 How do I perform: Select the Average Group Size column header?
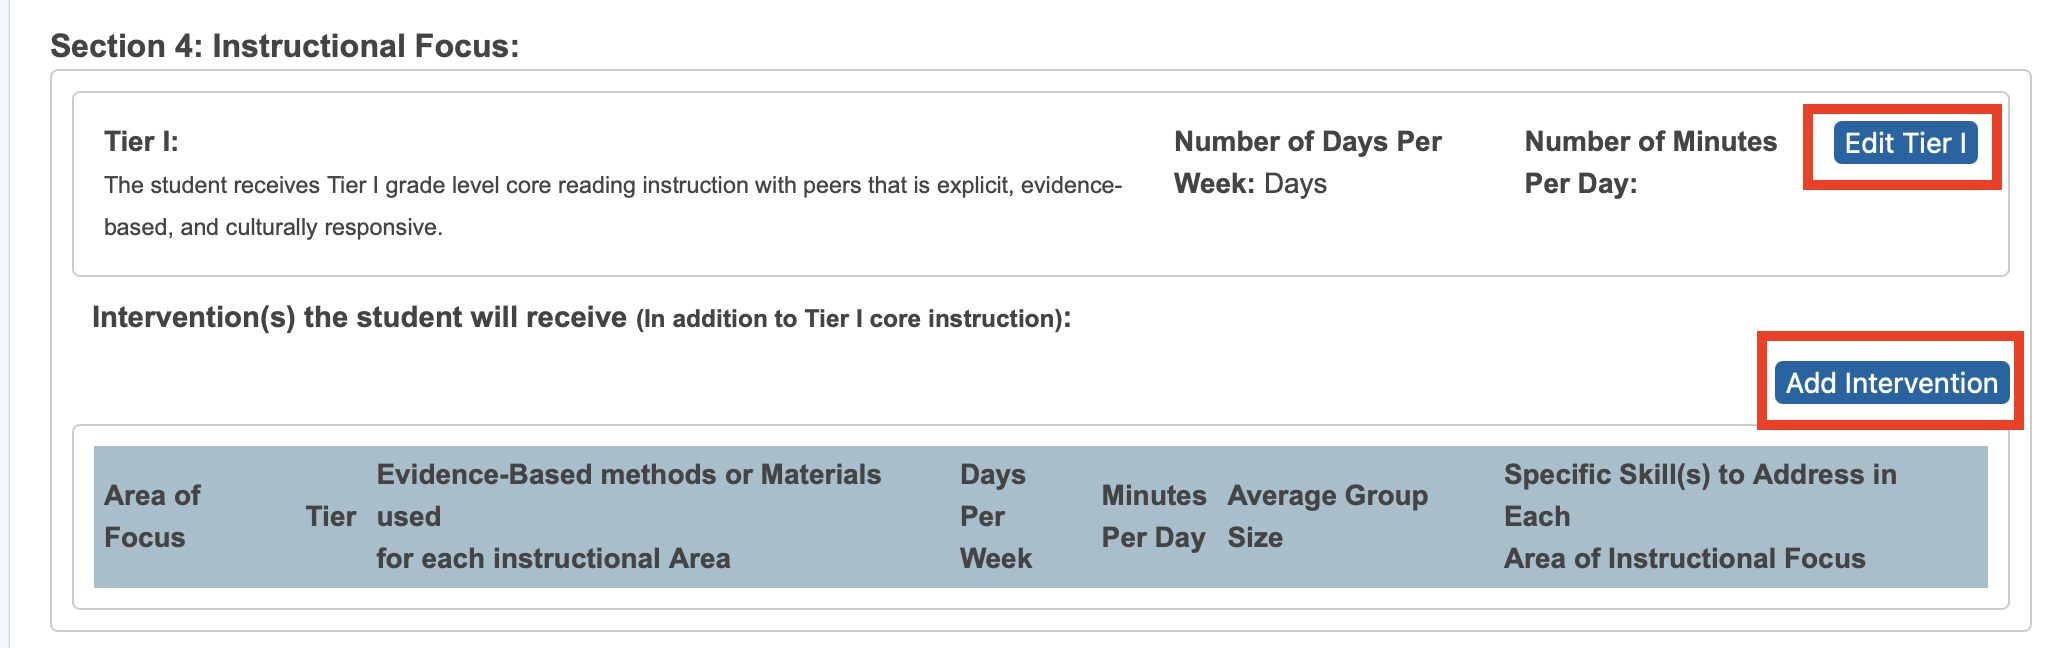pos(1327,516)
